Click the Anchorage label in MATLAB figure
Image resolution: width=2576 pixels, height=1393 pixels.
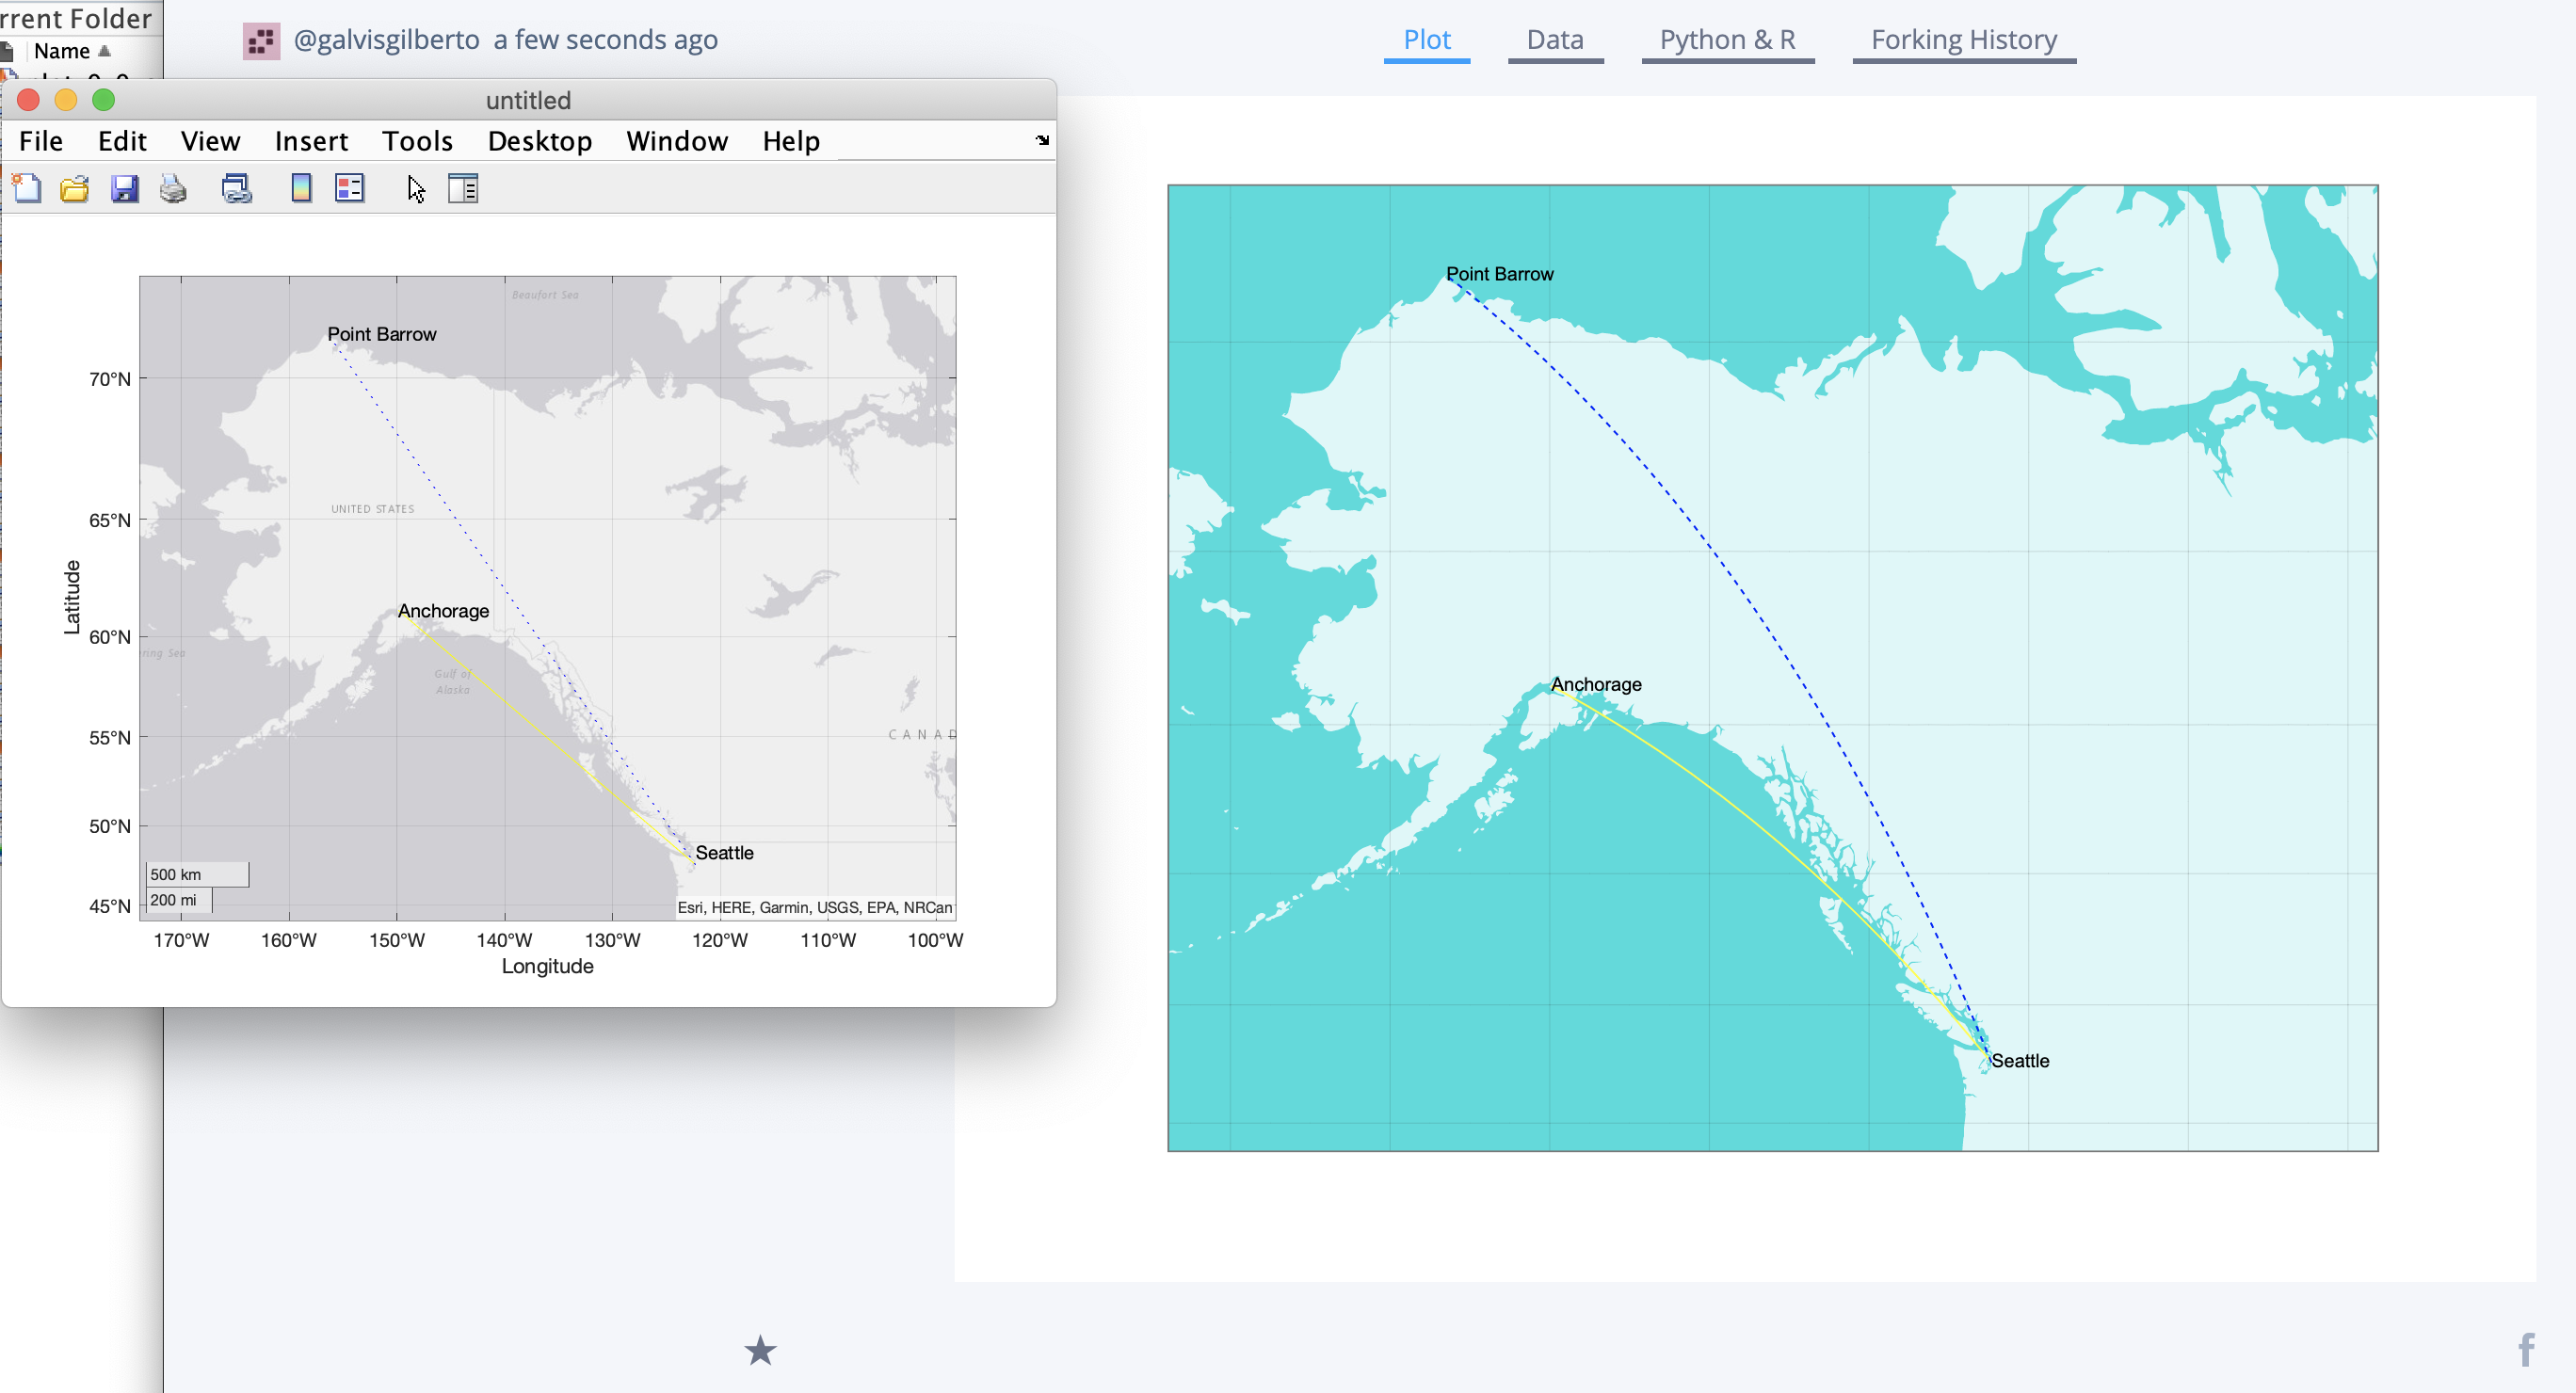tap(443, 611)
